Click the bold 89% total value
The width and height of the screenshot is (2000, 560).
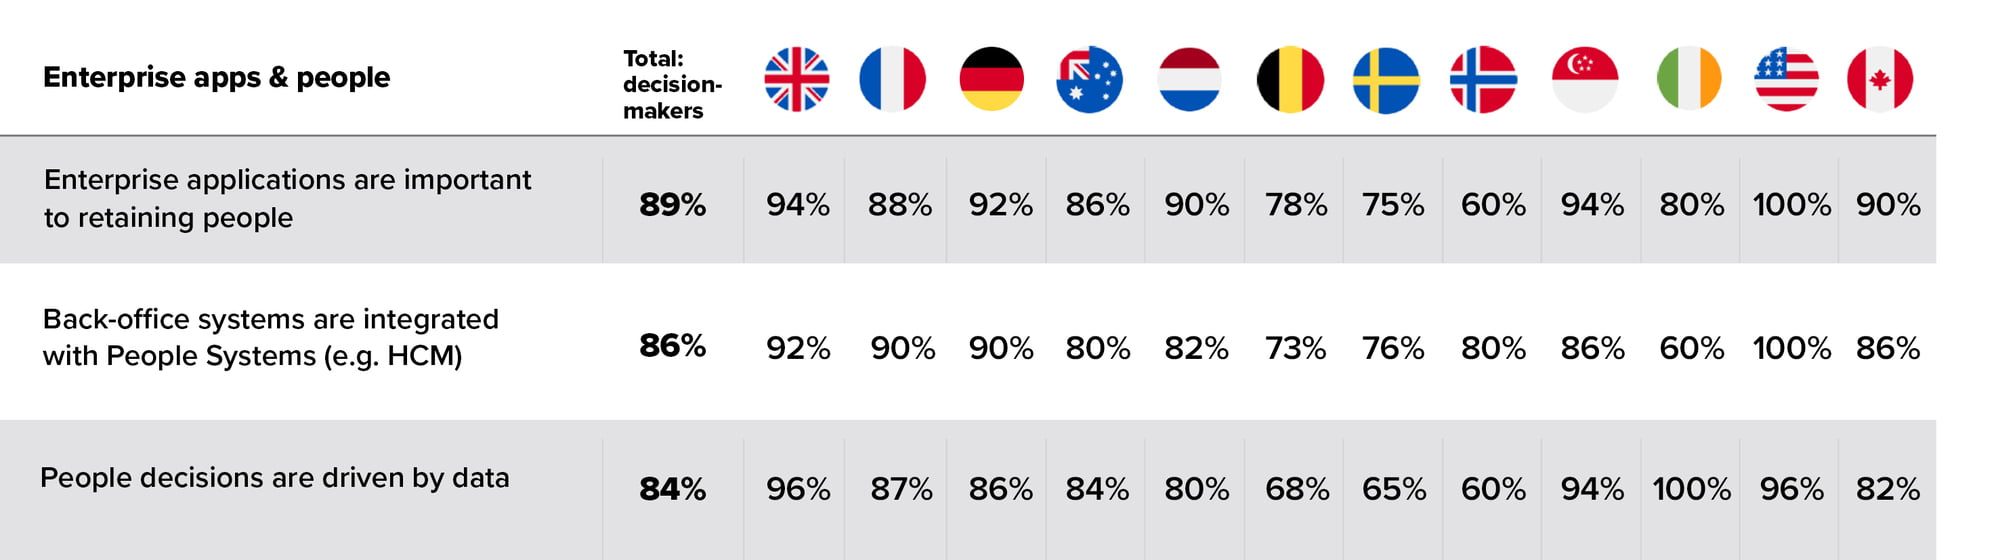[672, 205]
